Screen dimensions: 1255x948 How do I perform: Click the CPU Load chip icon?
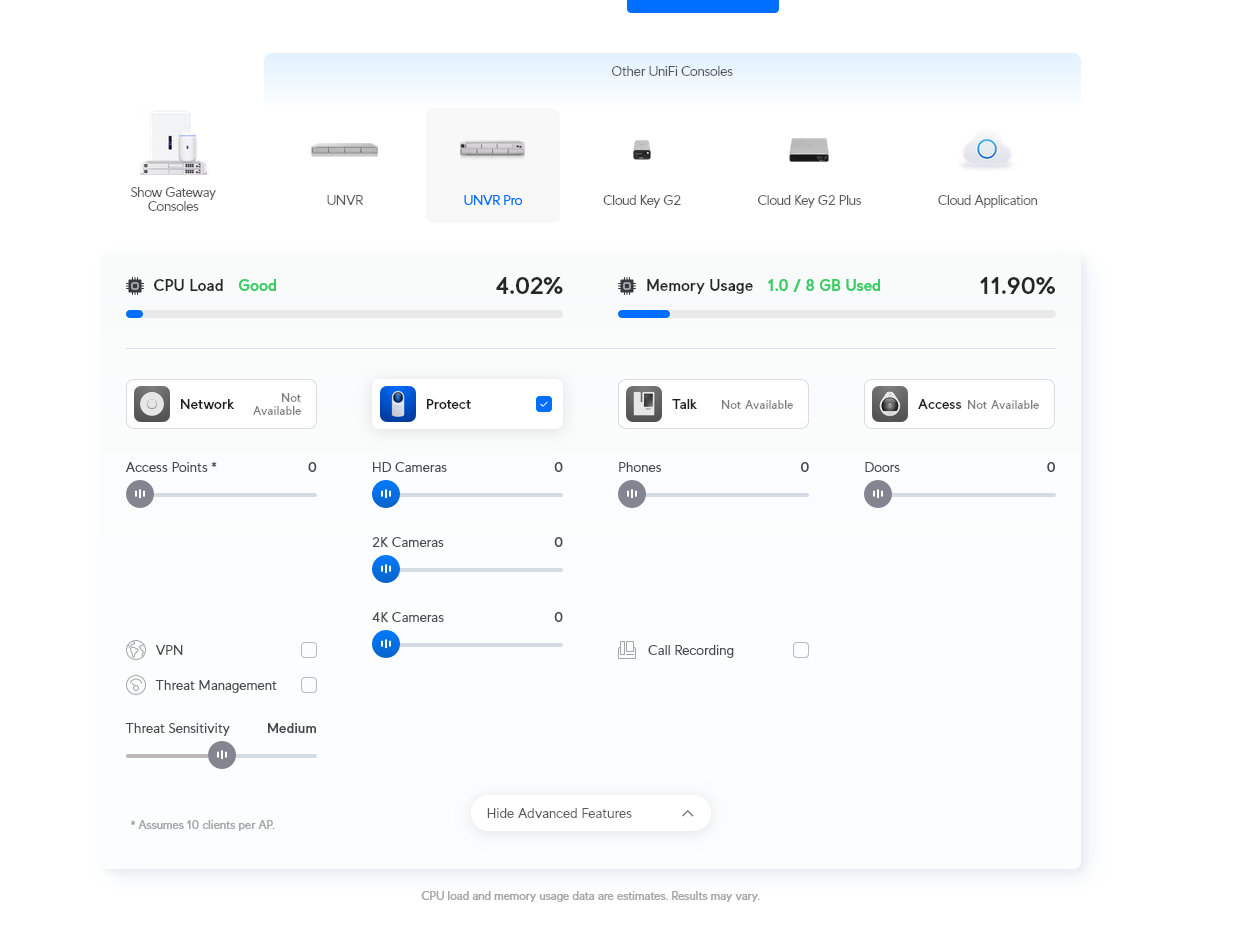pos(135,286)
